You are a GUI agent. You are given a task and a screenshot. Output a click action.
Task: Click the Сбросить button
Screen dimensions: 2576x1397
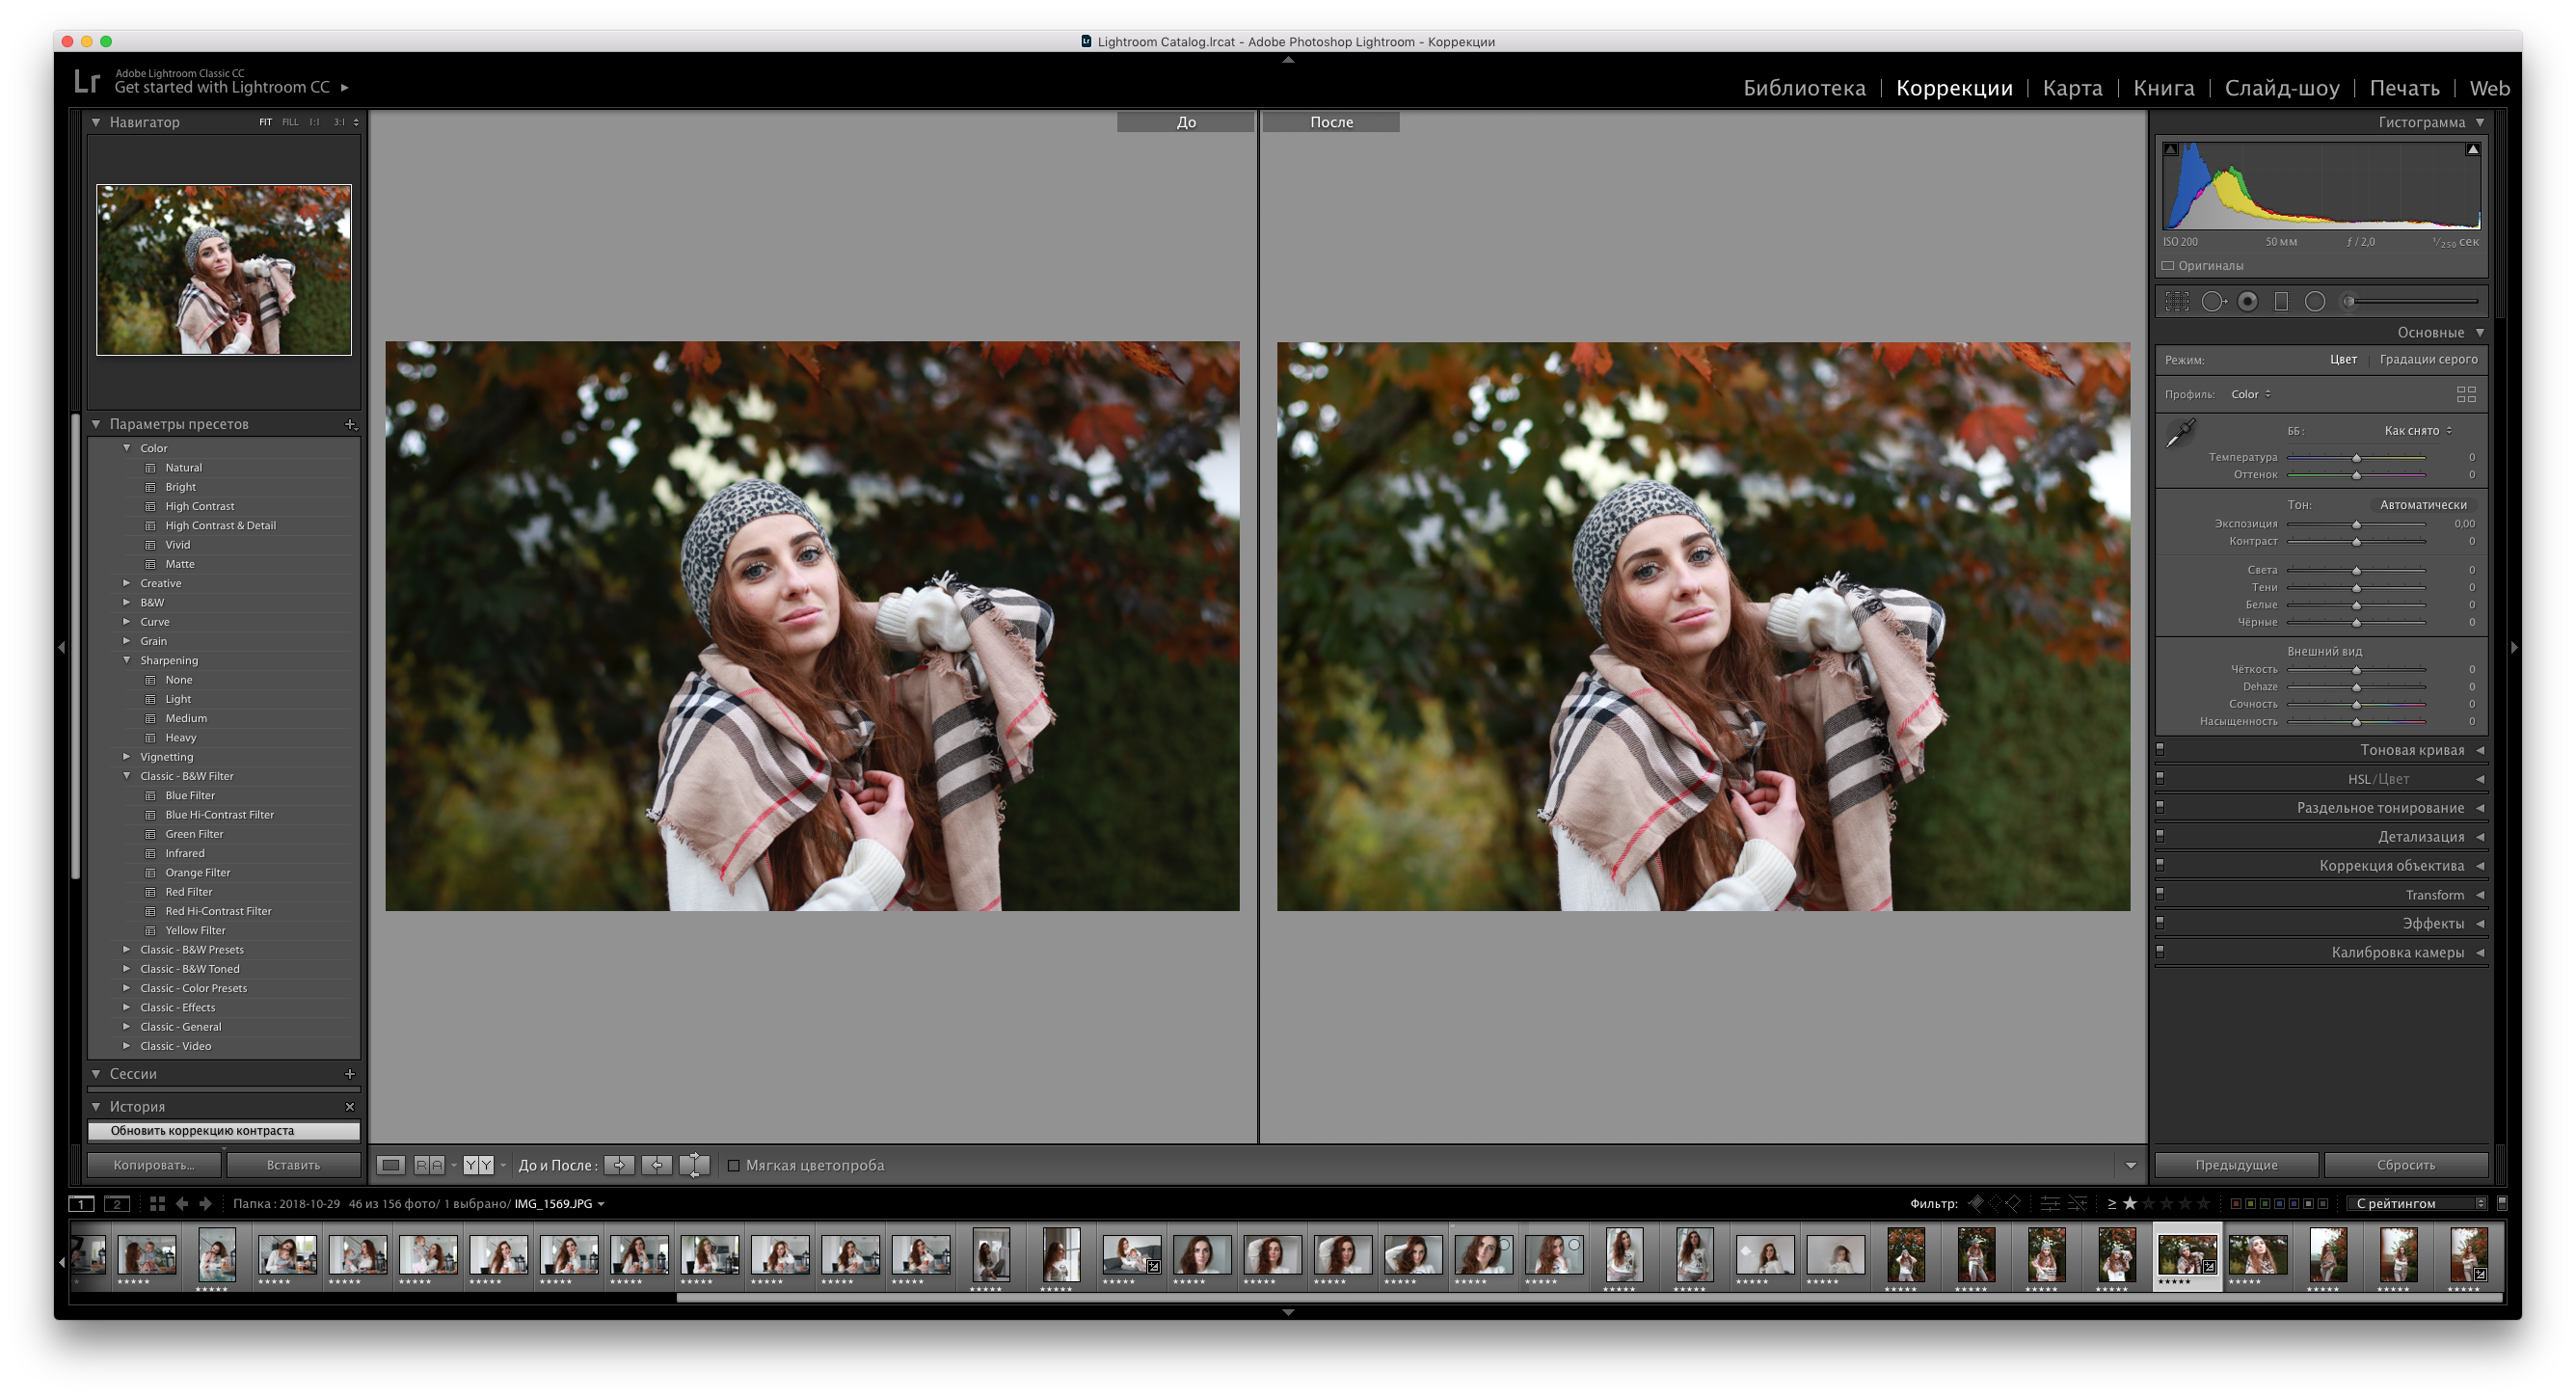[2405, 1165]
